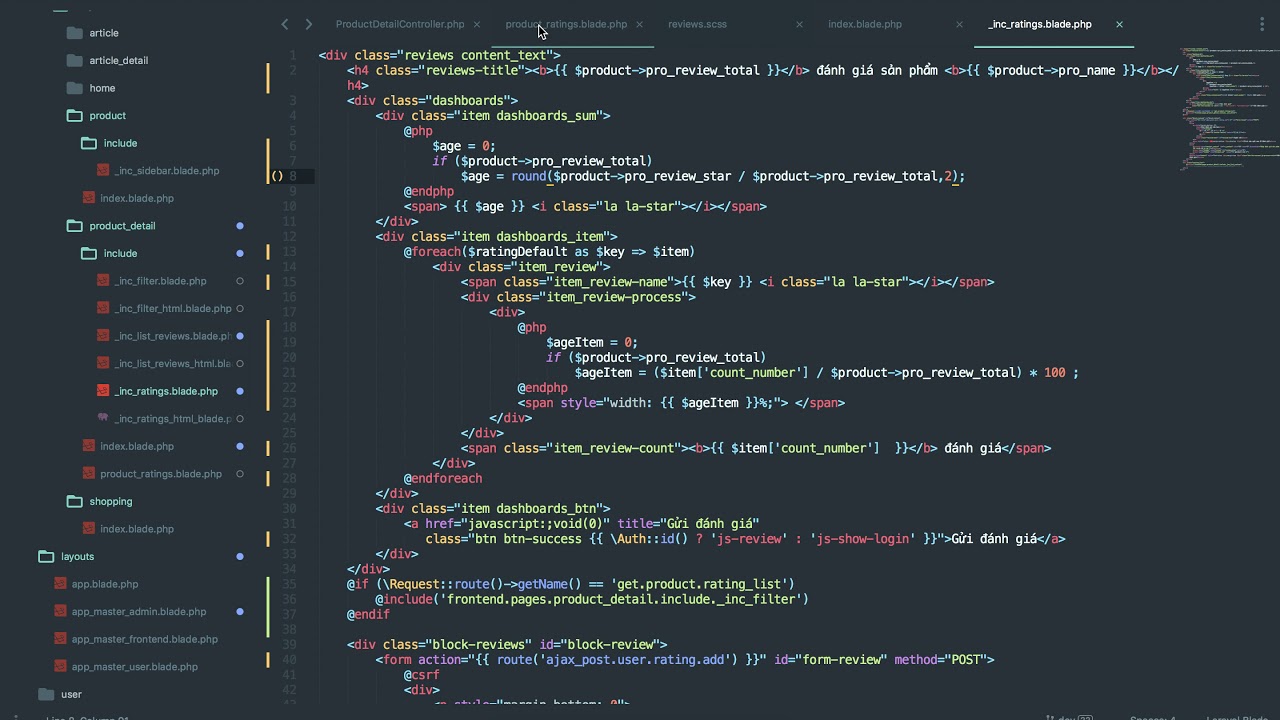Open index.blade.php under the shopping folder
This screenshot has width=1280, height=720.
[x=137, y=529]
